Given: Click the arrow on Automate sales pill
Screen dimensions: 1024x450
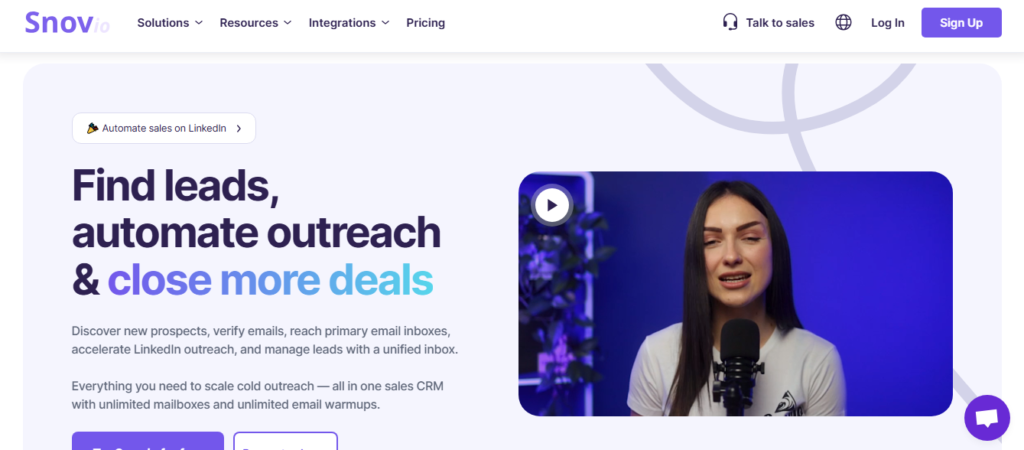Looking at the screenshot, I should (x=238, y=129).
